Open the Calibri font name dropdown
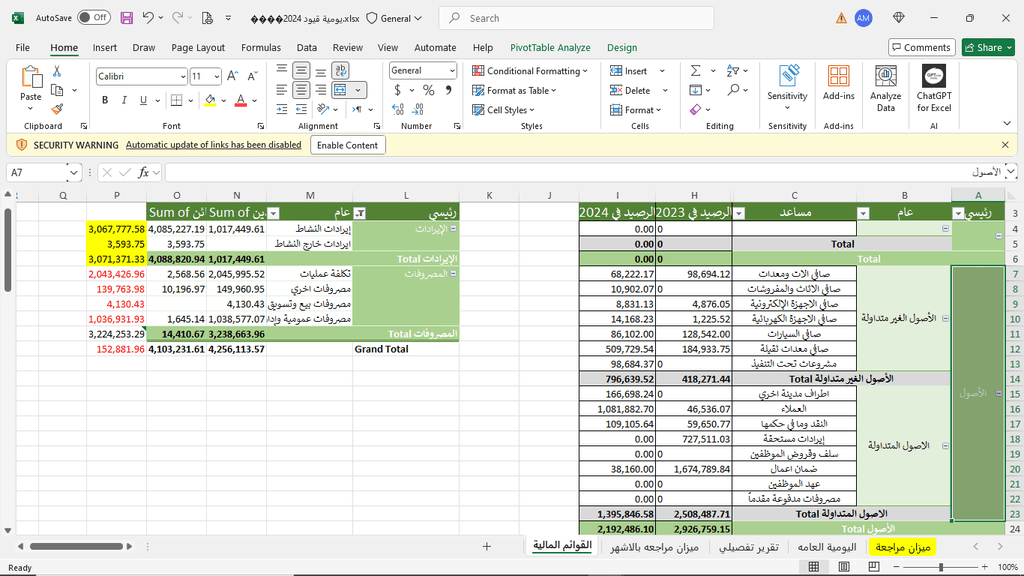Viewport: 1024px width, 576px height. pos(181,77)
